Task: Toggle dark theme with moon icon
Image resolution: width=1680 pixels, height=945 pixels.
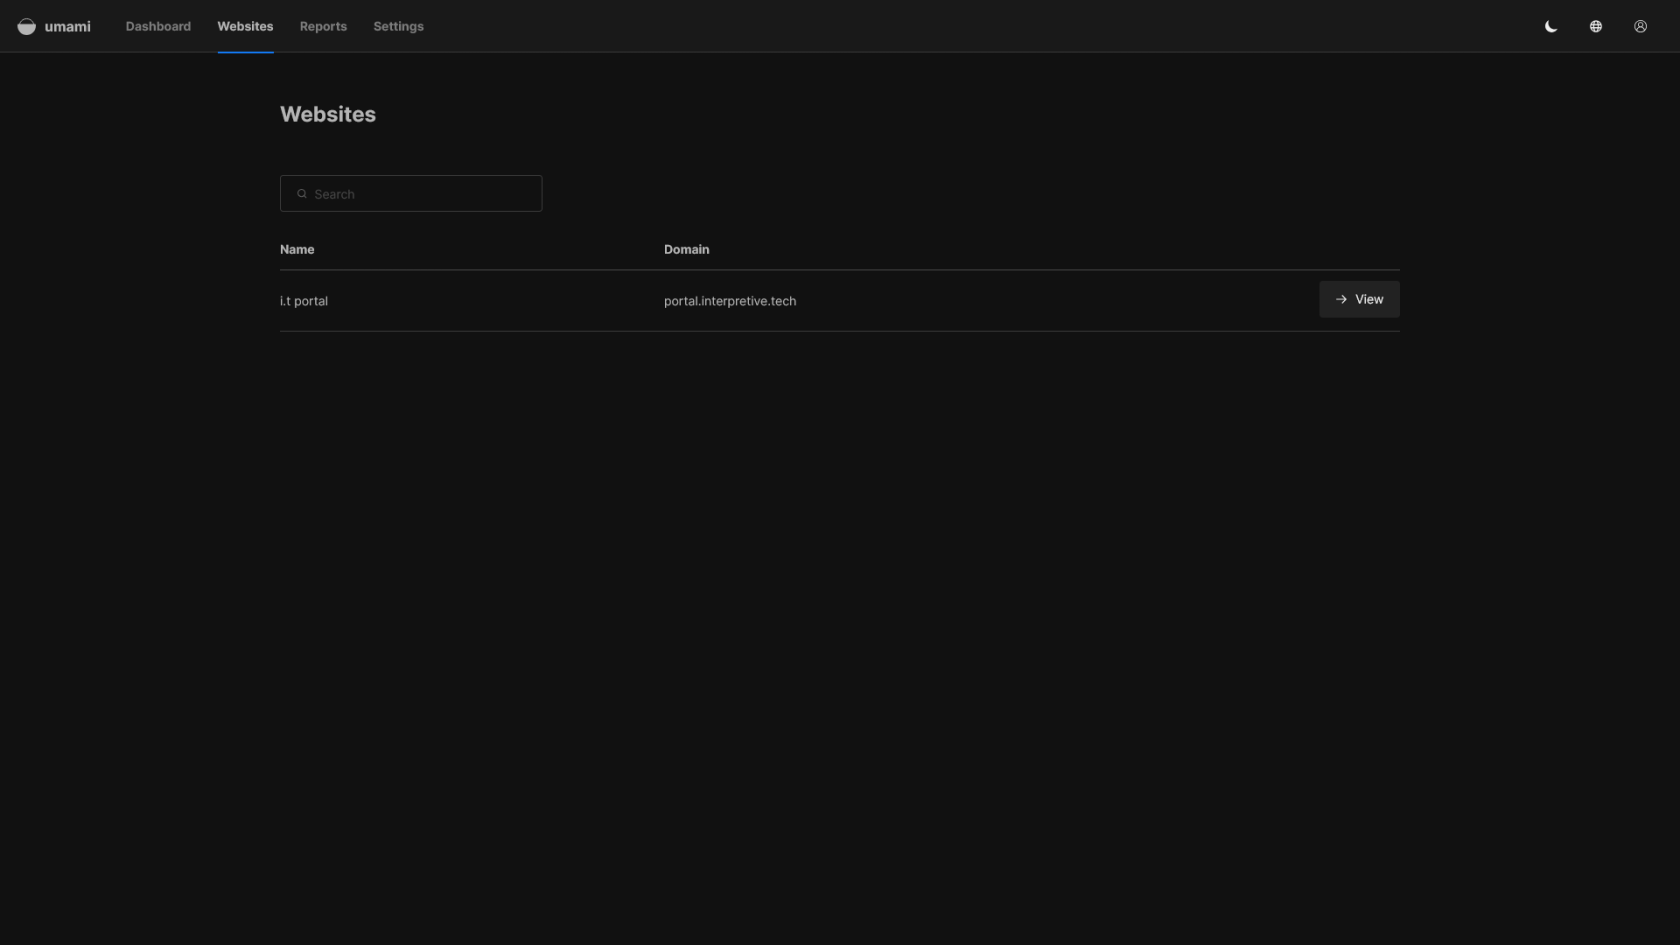Action: click(x=1551, y=27)
